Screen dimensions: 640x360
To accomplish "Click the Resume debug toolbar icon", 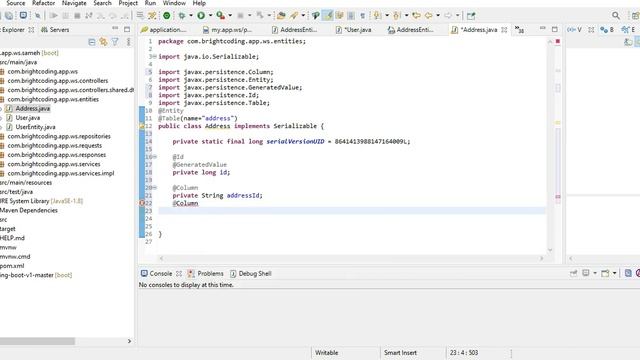I will 53,16.
